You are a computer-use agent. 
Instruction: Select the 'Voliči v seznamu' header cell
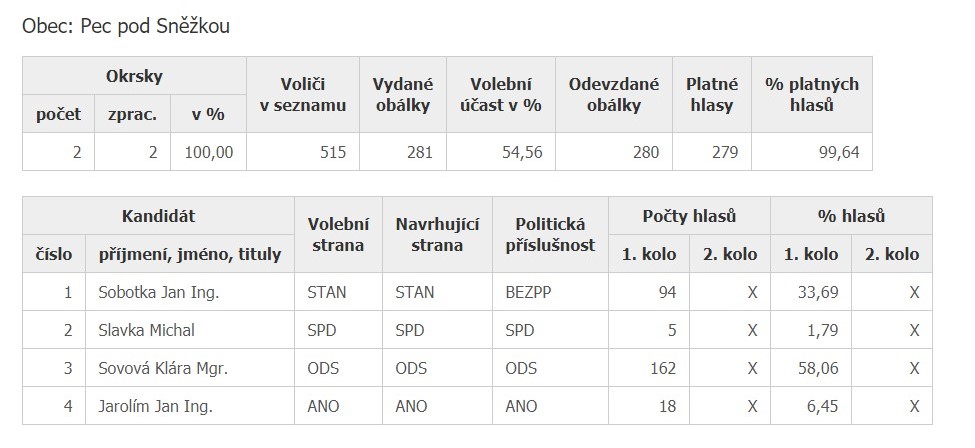point(302,95)
